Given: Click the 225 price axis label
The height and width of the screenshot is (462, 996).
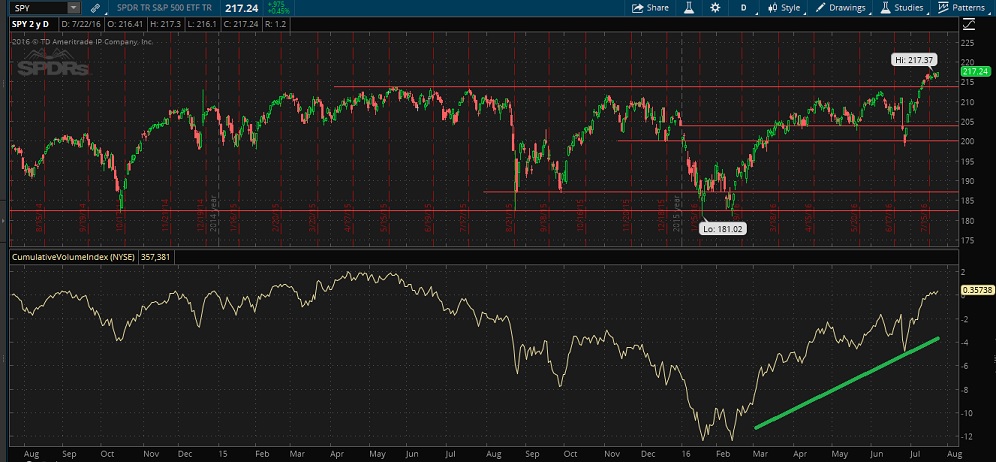Looking at the screenshot, I should coord(968,43).
